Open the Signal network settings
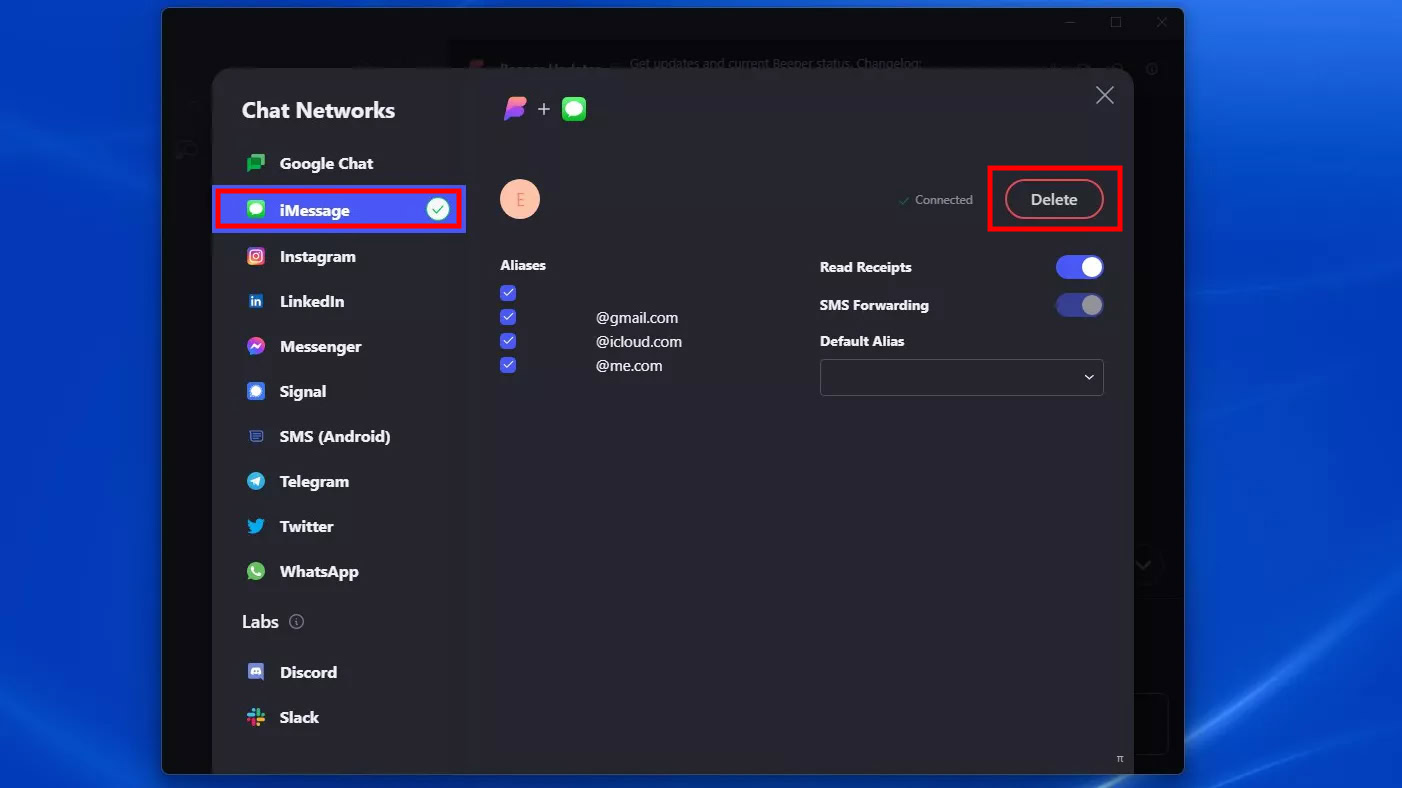Viewport: 1402px width, 788px height. [338, 391]
